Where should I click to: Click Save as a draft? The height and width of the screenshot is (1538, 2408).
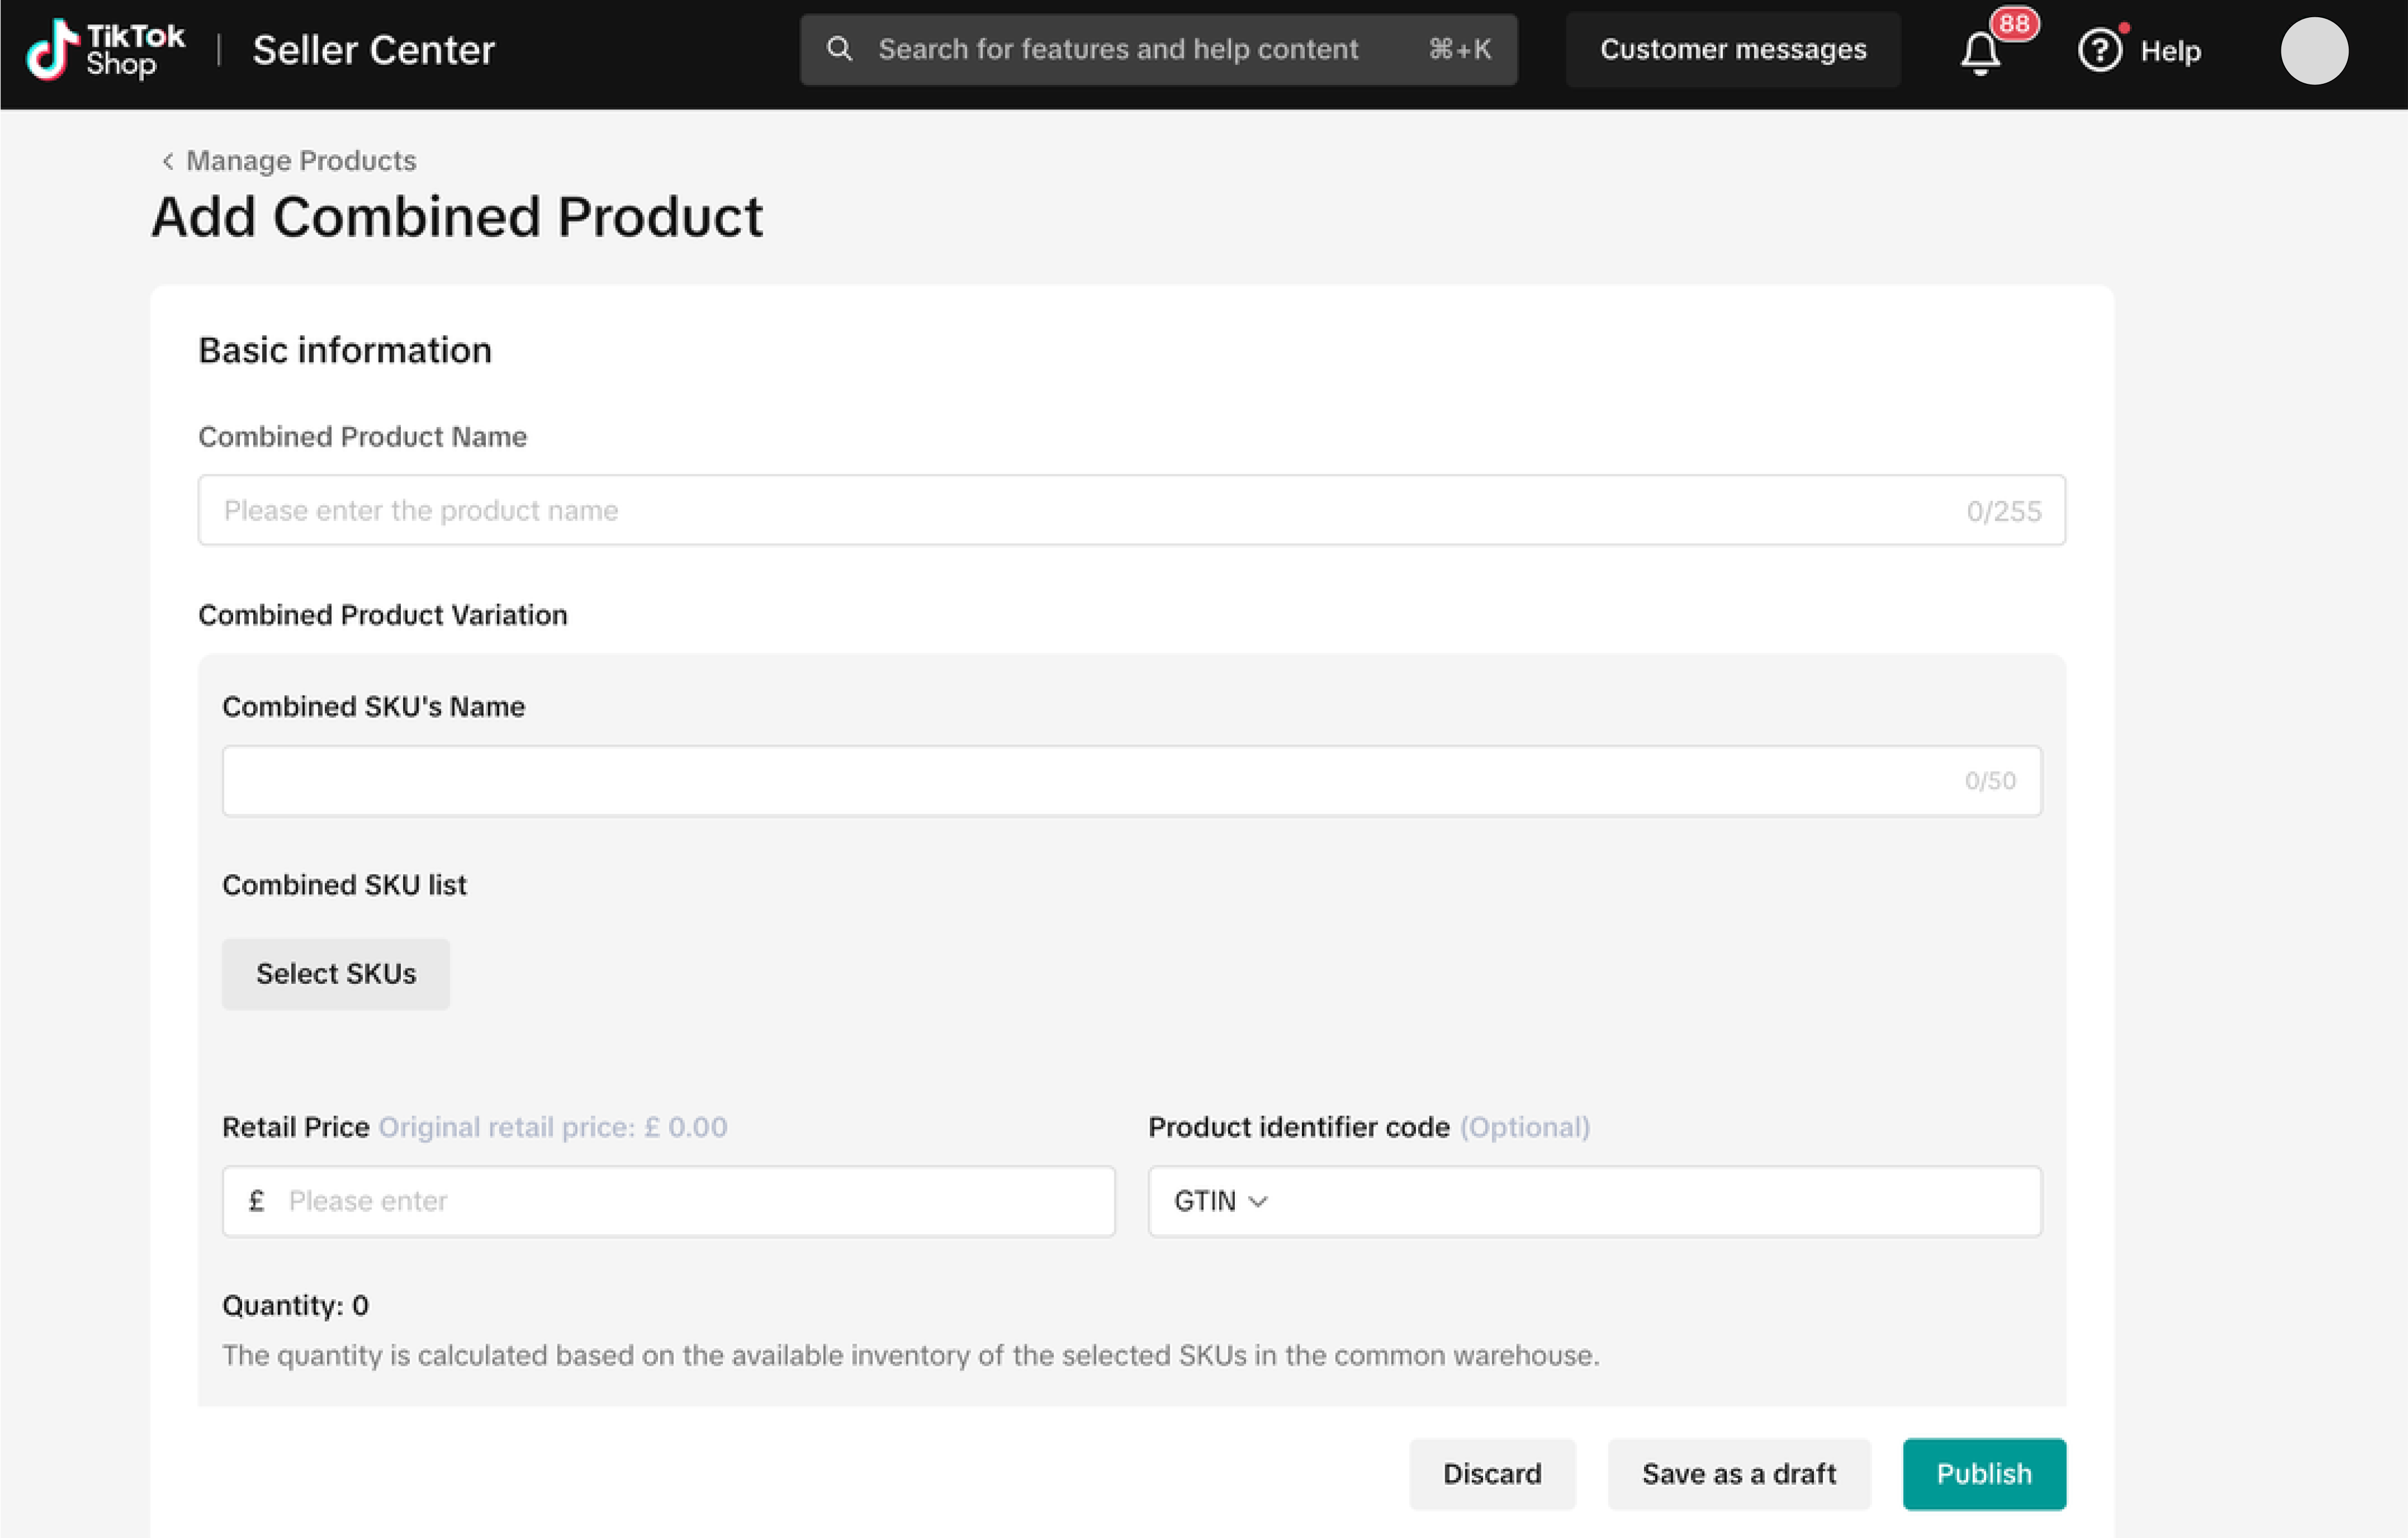coord(1739,1474)
